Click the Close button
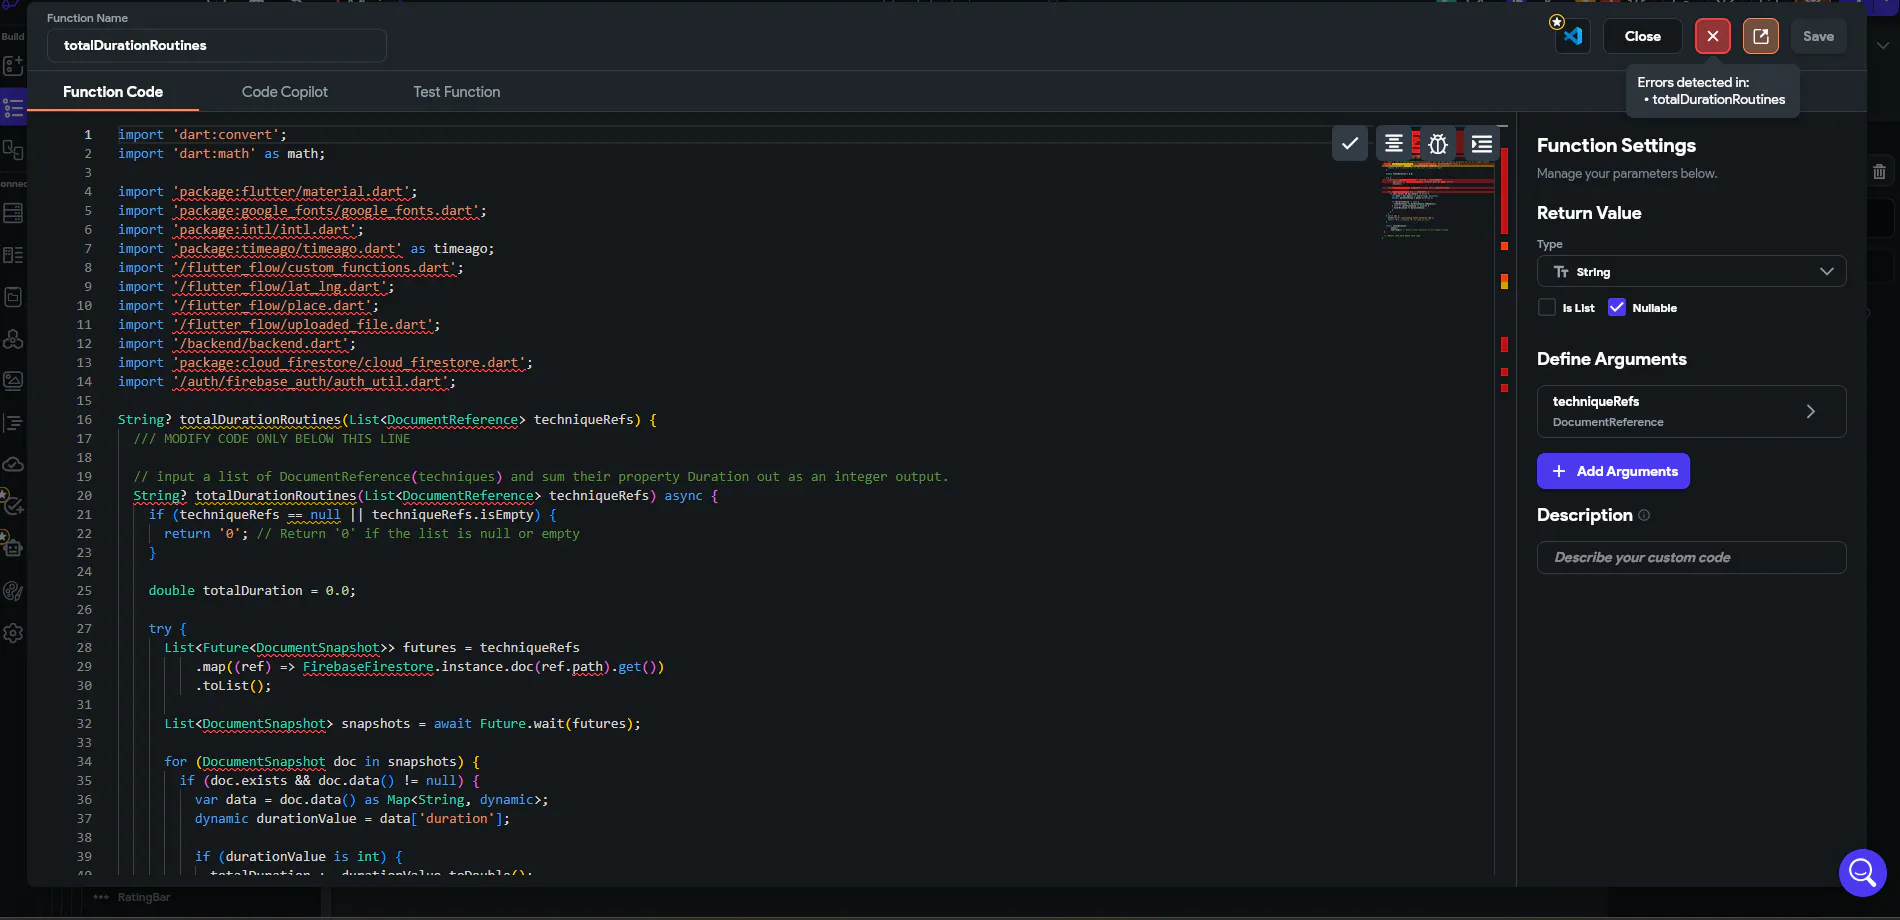The height and width of the screenshot is (920, 1900). 1643,36
